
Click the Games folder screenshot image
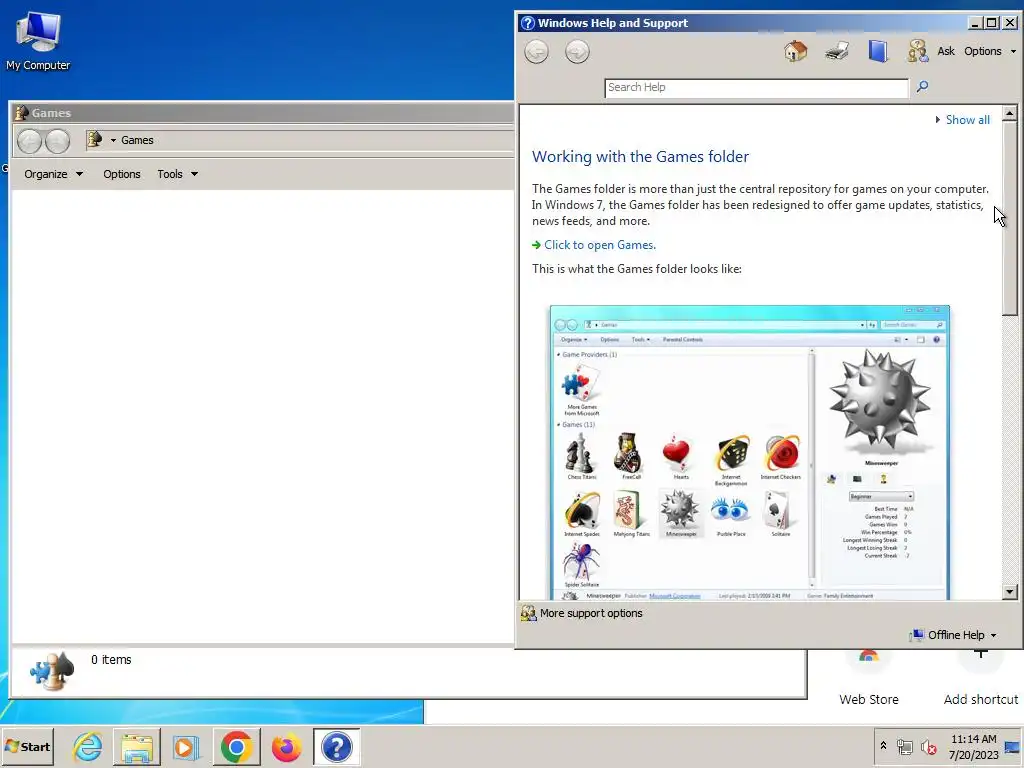tap(750, 452)
